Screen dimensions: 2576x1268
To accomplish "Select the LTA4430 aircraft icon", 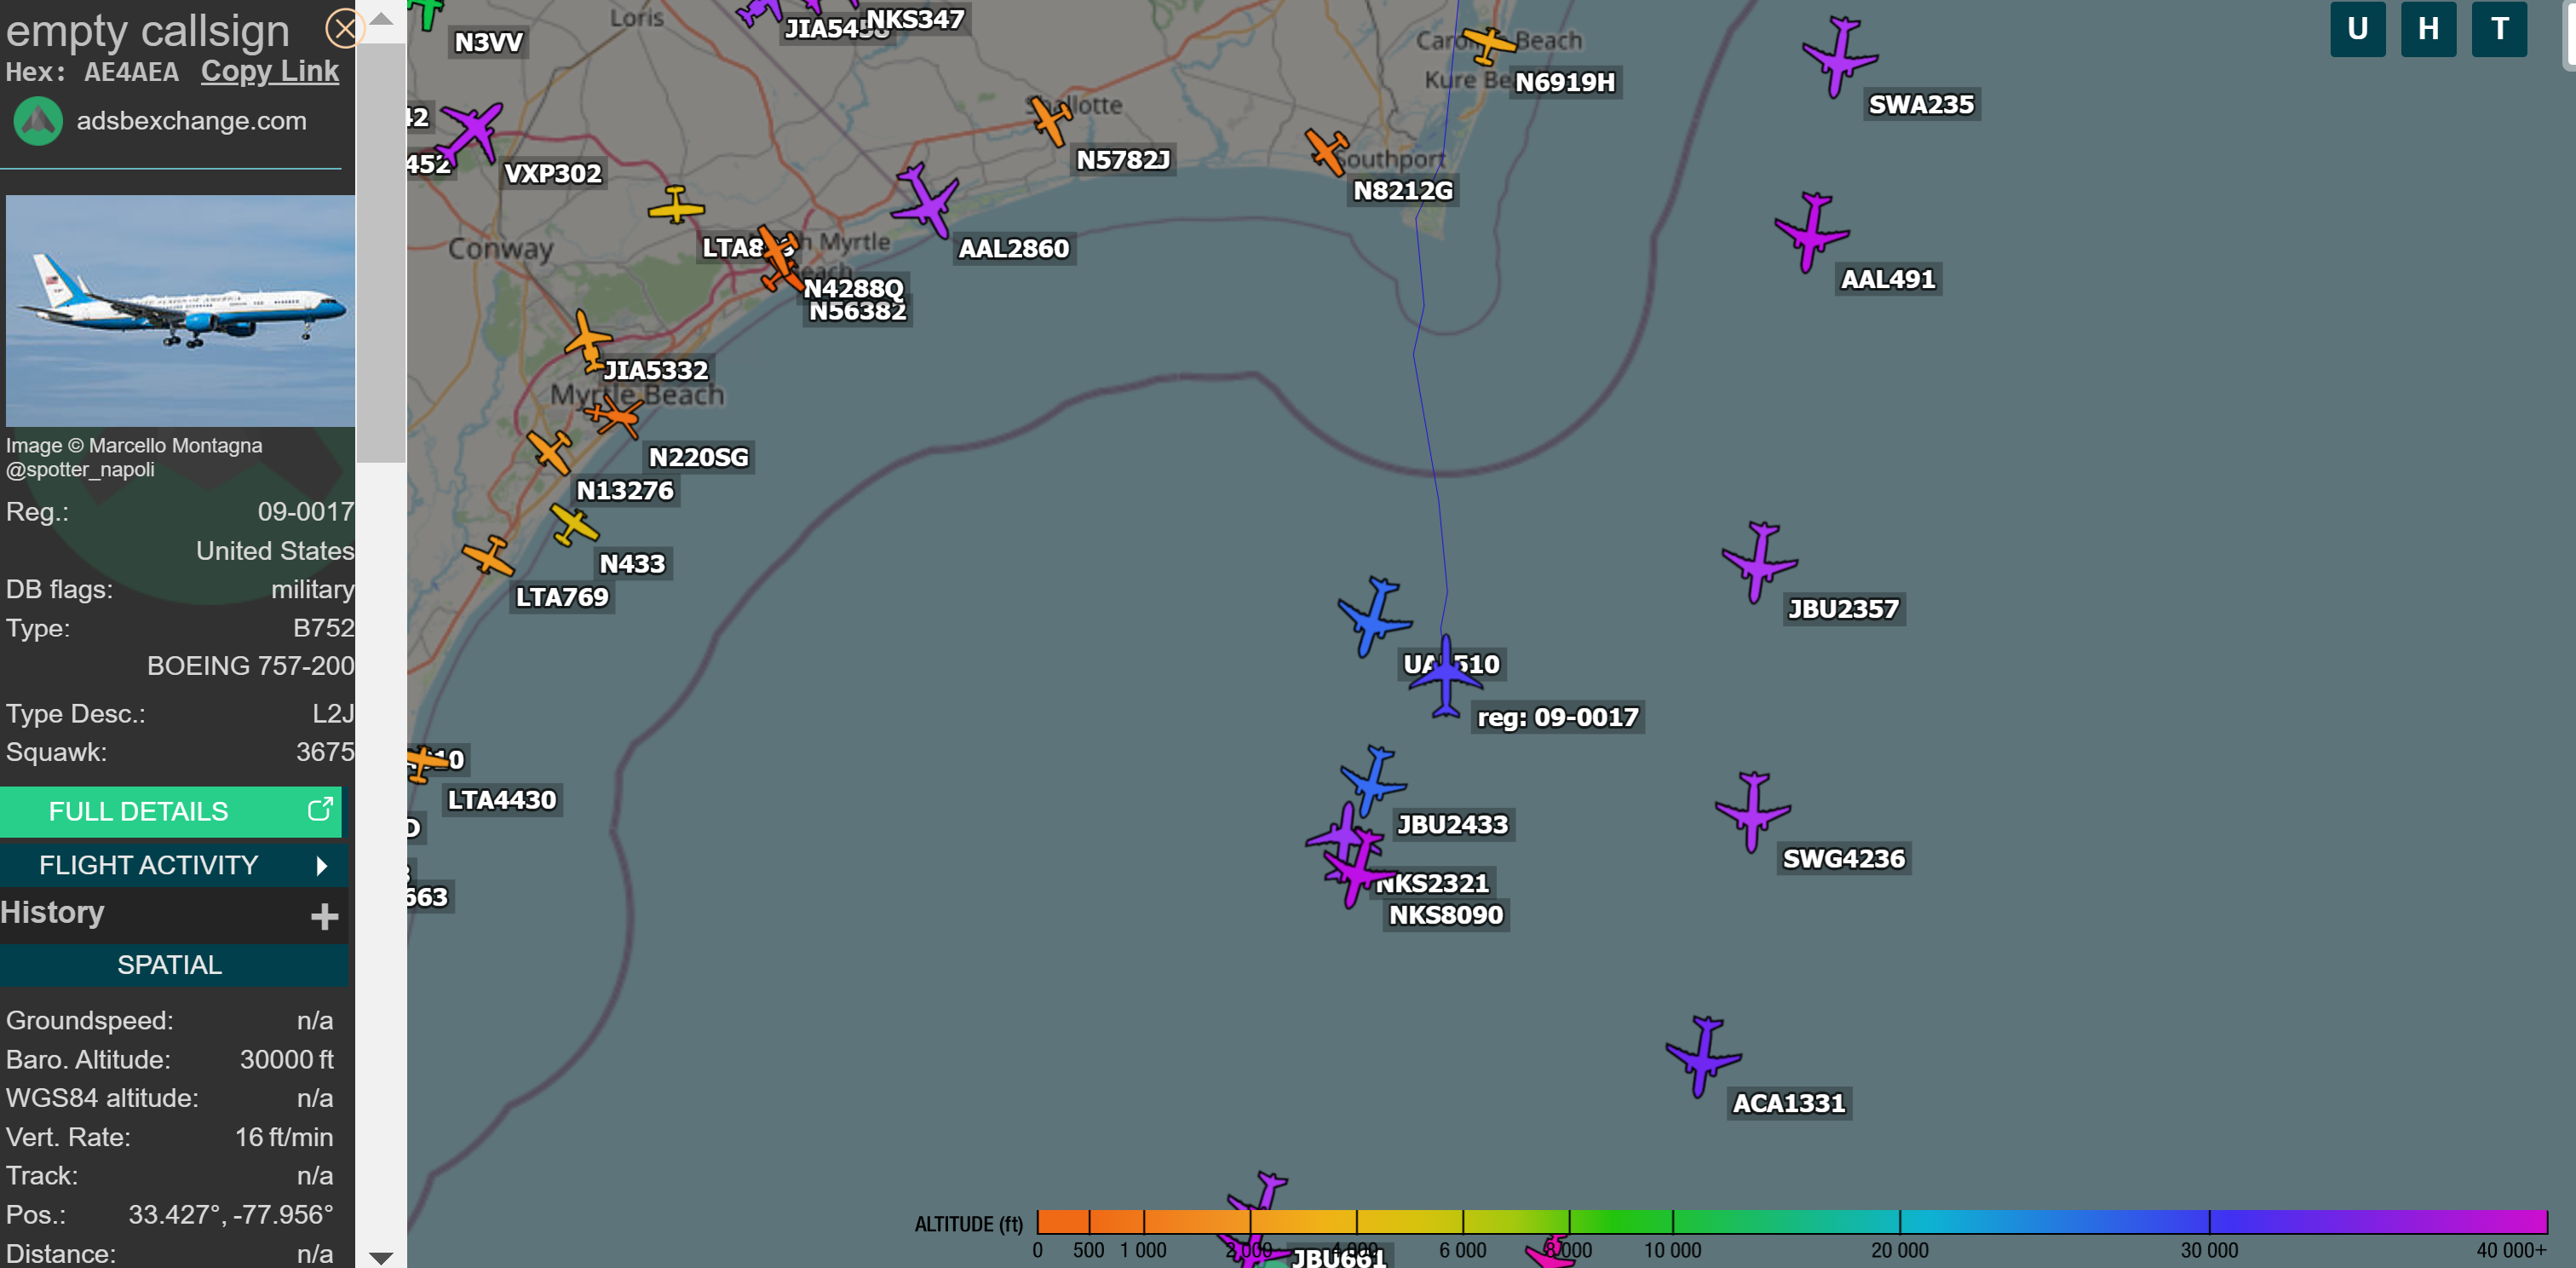I will (427, 763).
